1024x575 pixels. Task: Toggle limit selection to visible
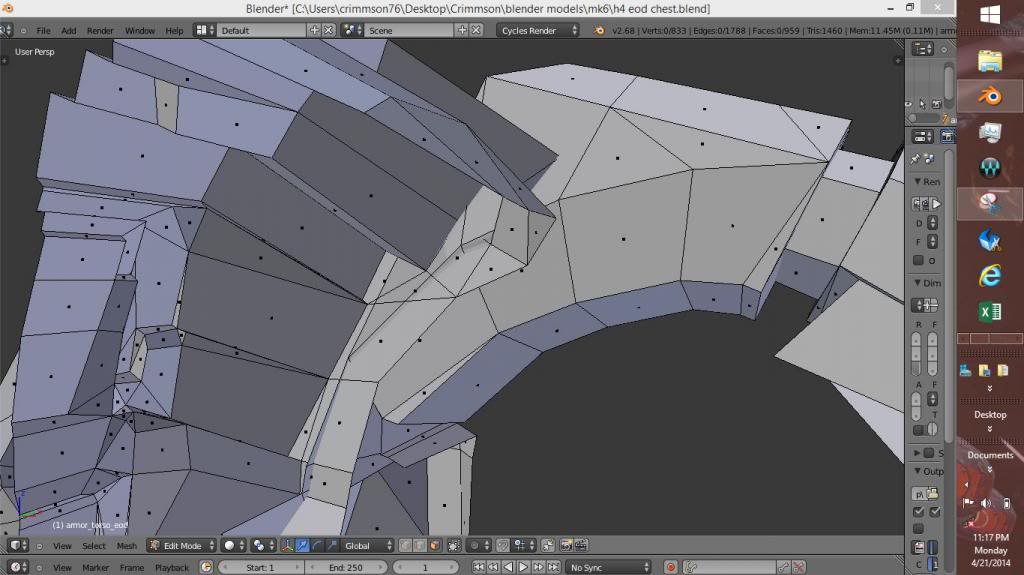pos(454,546)
